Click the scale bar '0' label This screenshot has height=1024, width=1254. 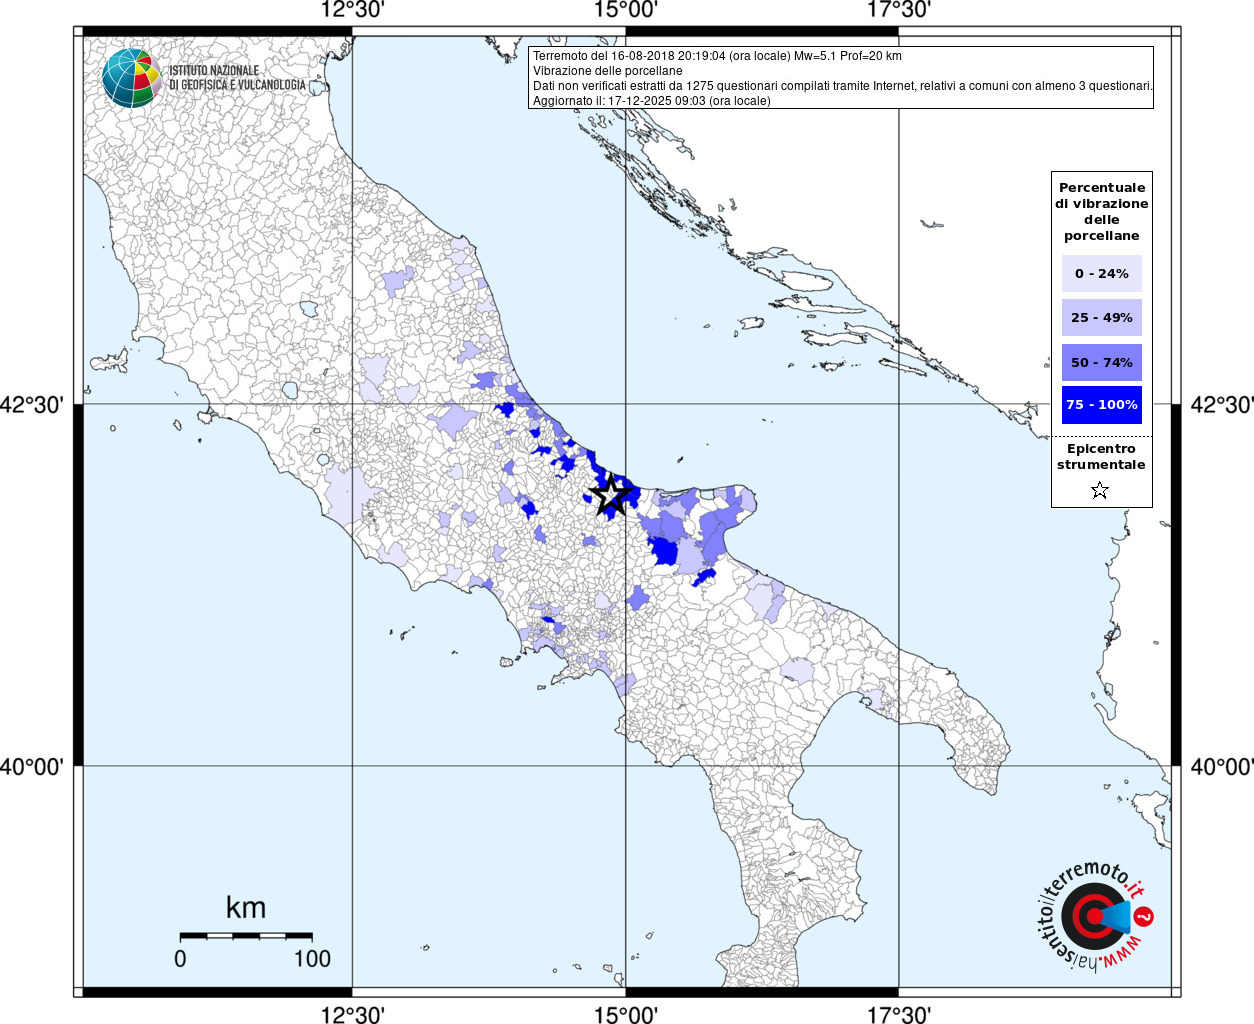click(180, 958)
